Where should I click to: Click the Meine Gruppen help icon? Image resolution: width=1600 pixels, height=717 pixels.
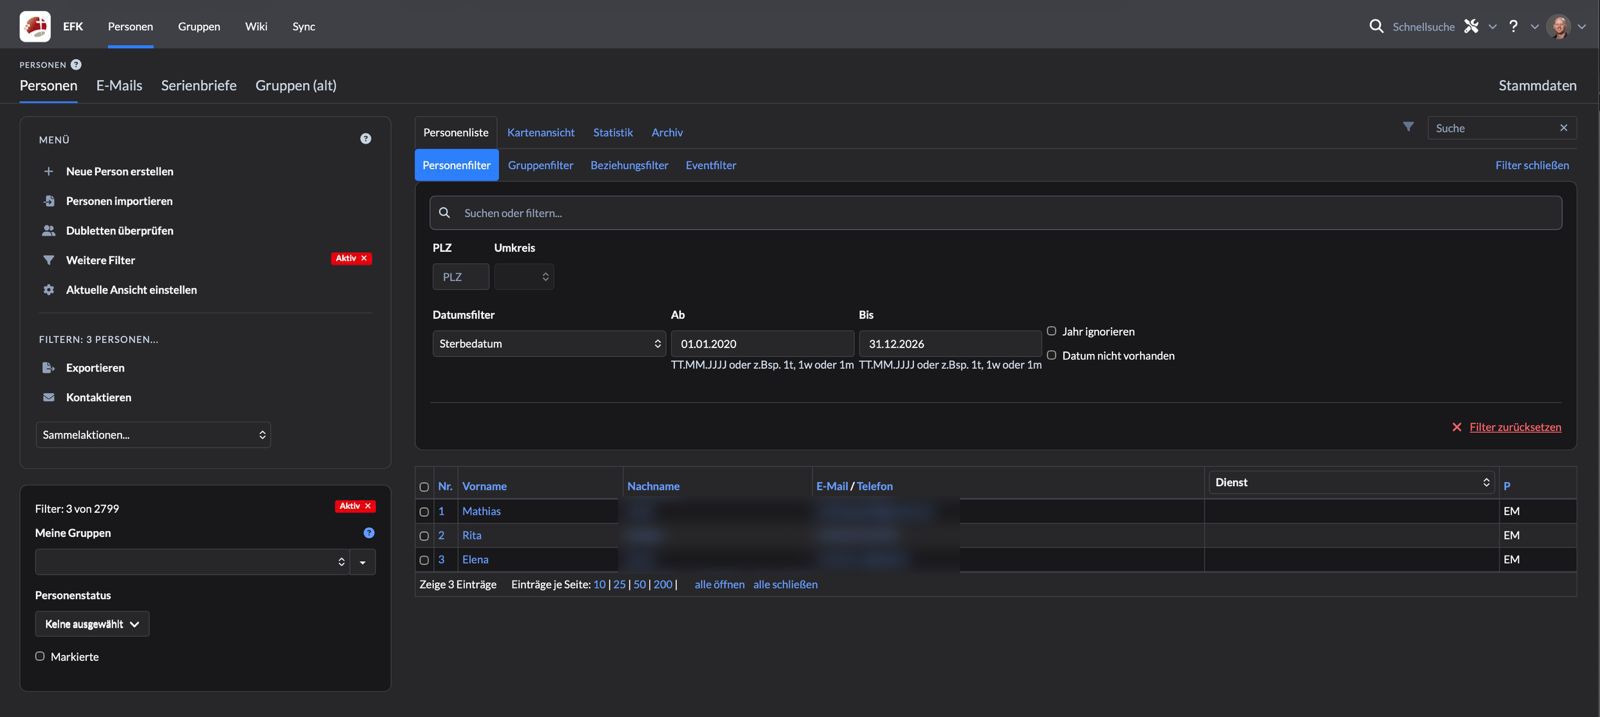pyautogui.click(x=369, y=533)
